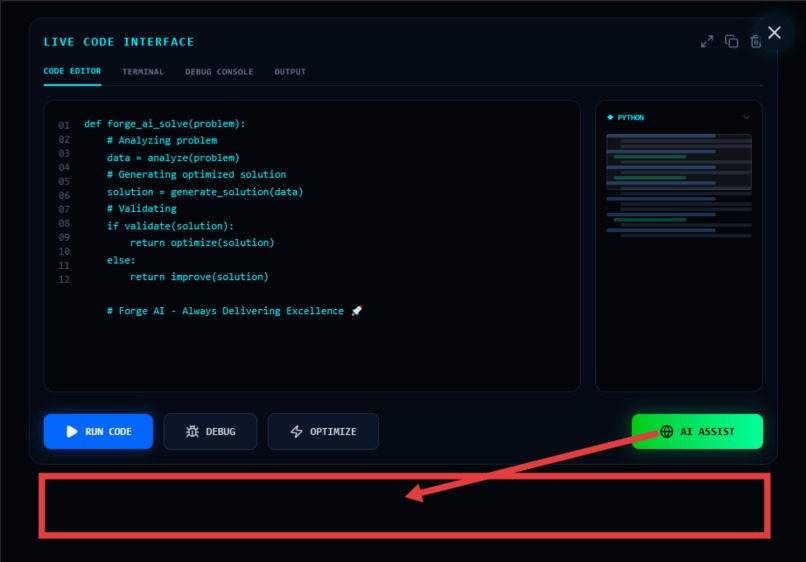Click the rocket emoji in the code
806x562 pixels.
click(357, 311)
